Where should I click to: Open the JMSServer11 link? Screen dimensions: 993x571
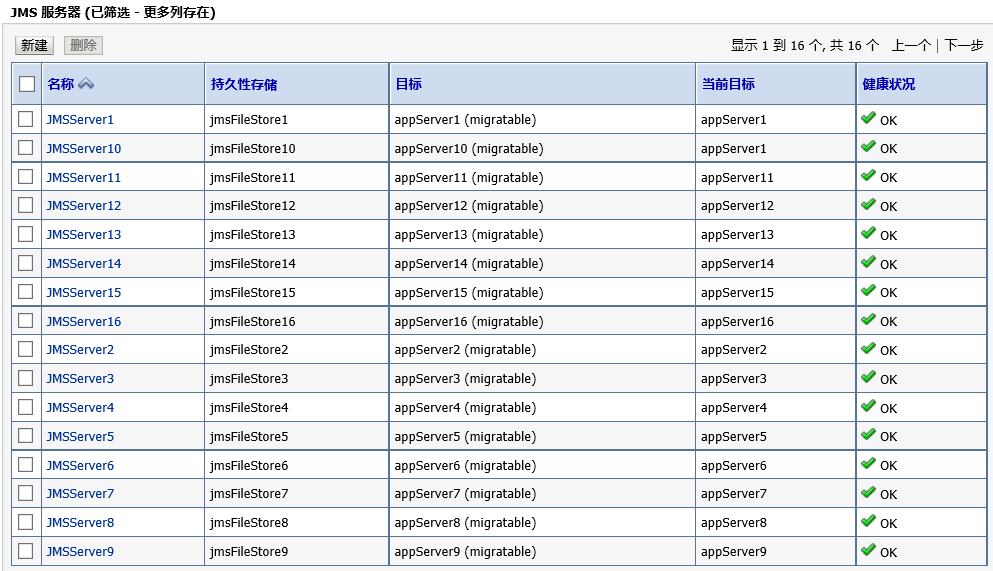point(84,178)
